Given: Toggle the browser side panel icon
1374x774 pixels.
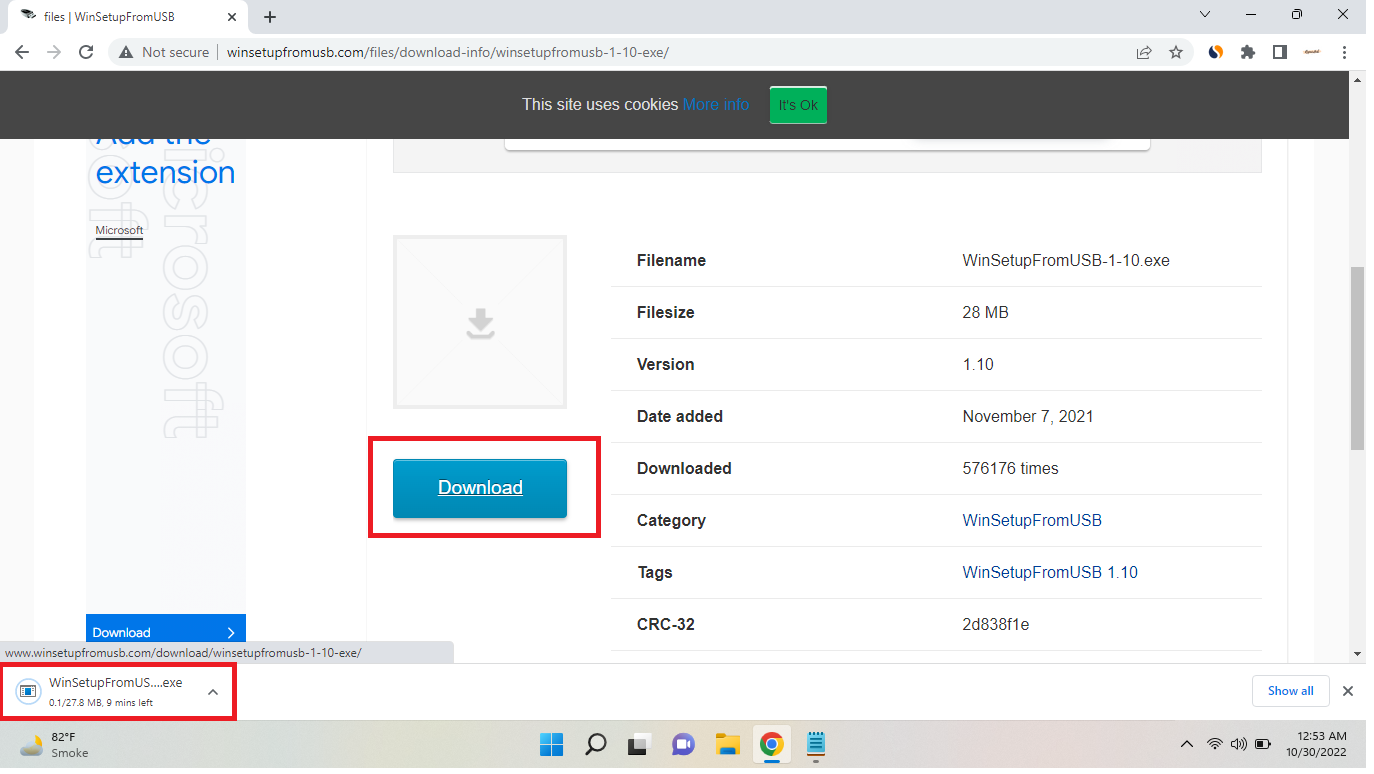Looking at the screenshot, I should pos(1279,52).
